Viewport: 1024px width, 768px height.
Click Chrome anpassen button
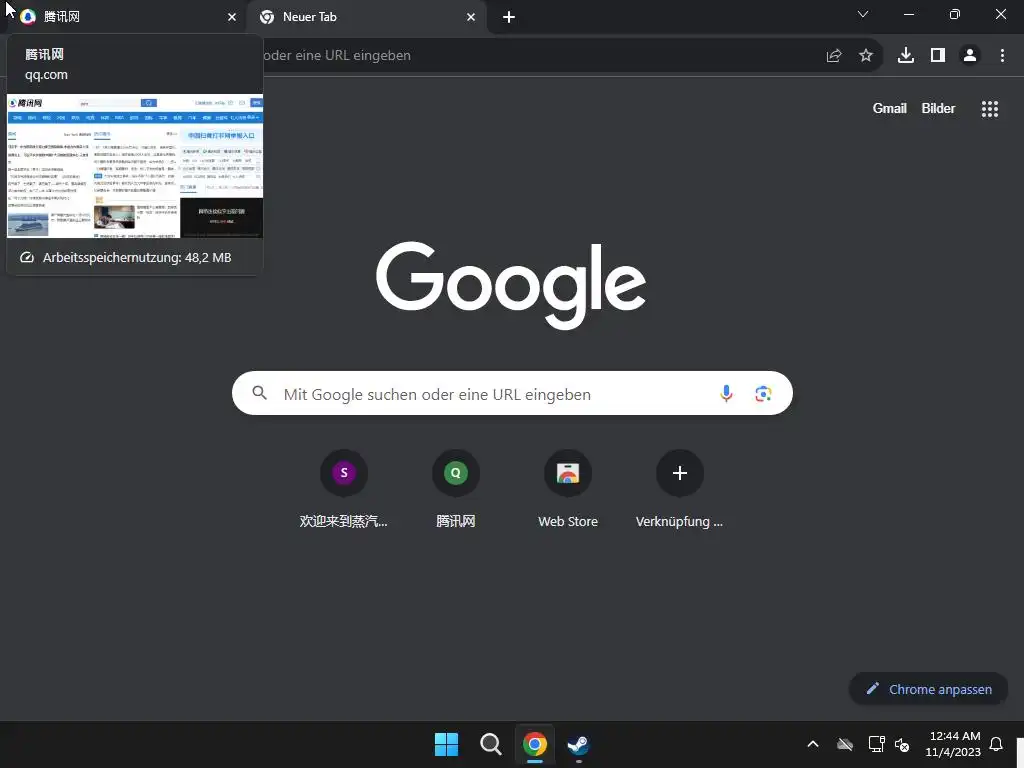click(928, 689)
